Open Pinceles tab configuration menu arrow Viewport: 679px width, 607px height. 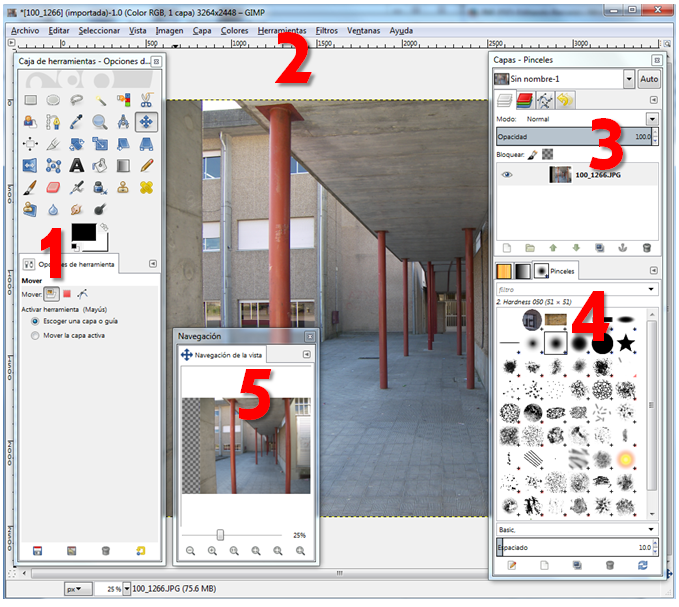click(x=654, y=271)
